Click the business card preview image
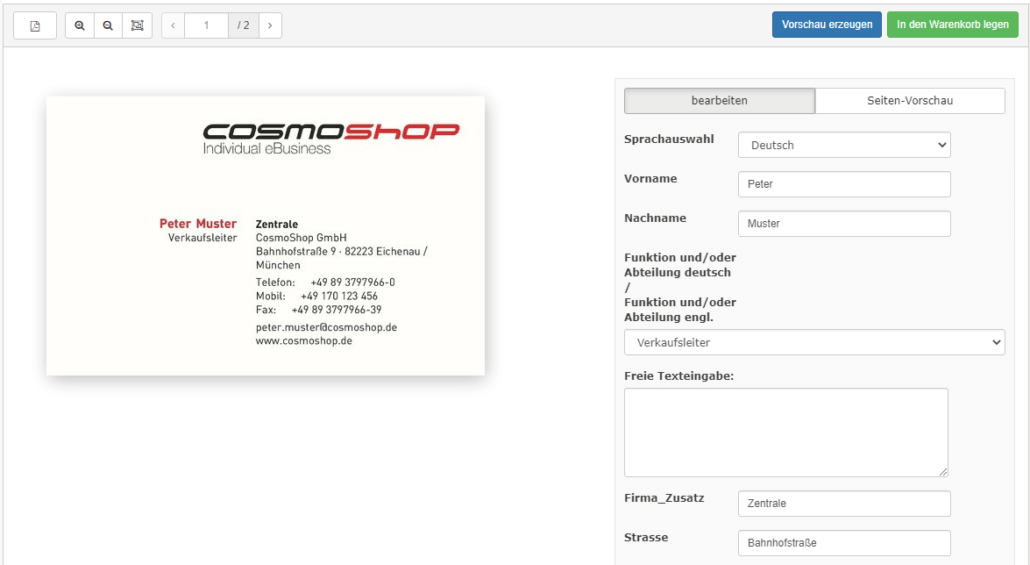The image size is (1030, 565). [265, 236]
